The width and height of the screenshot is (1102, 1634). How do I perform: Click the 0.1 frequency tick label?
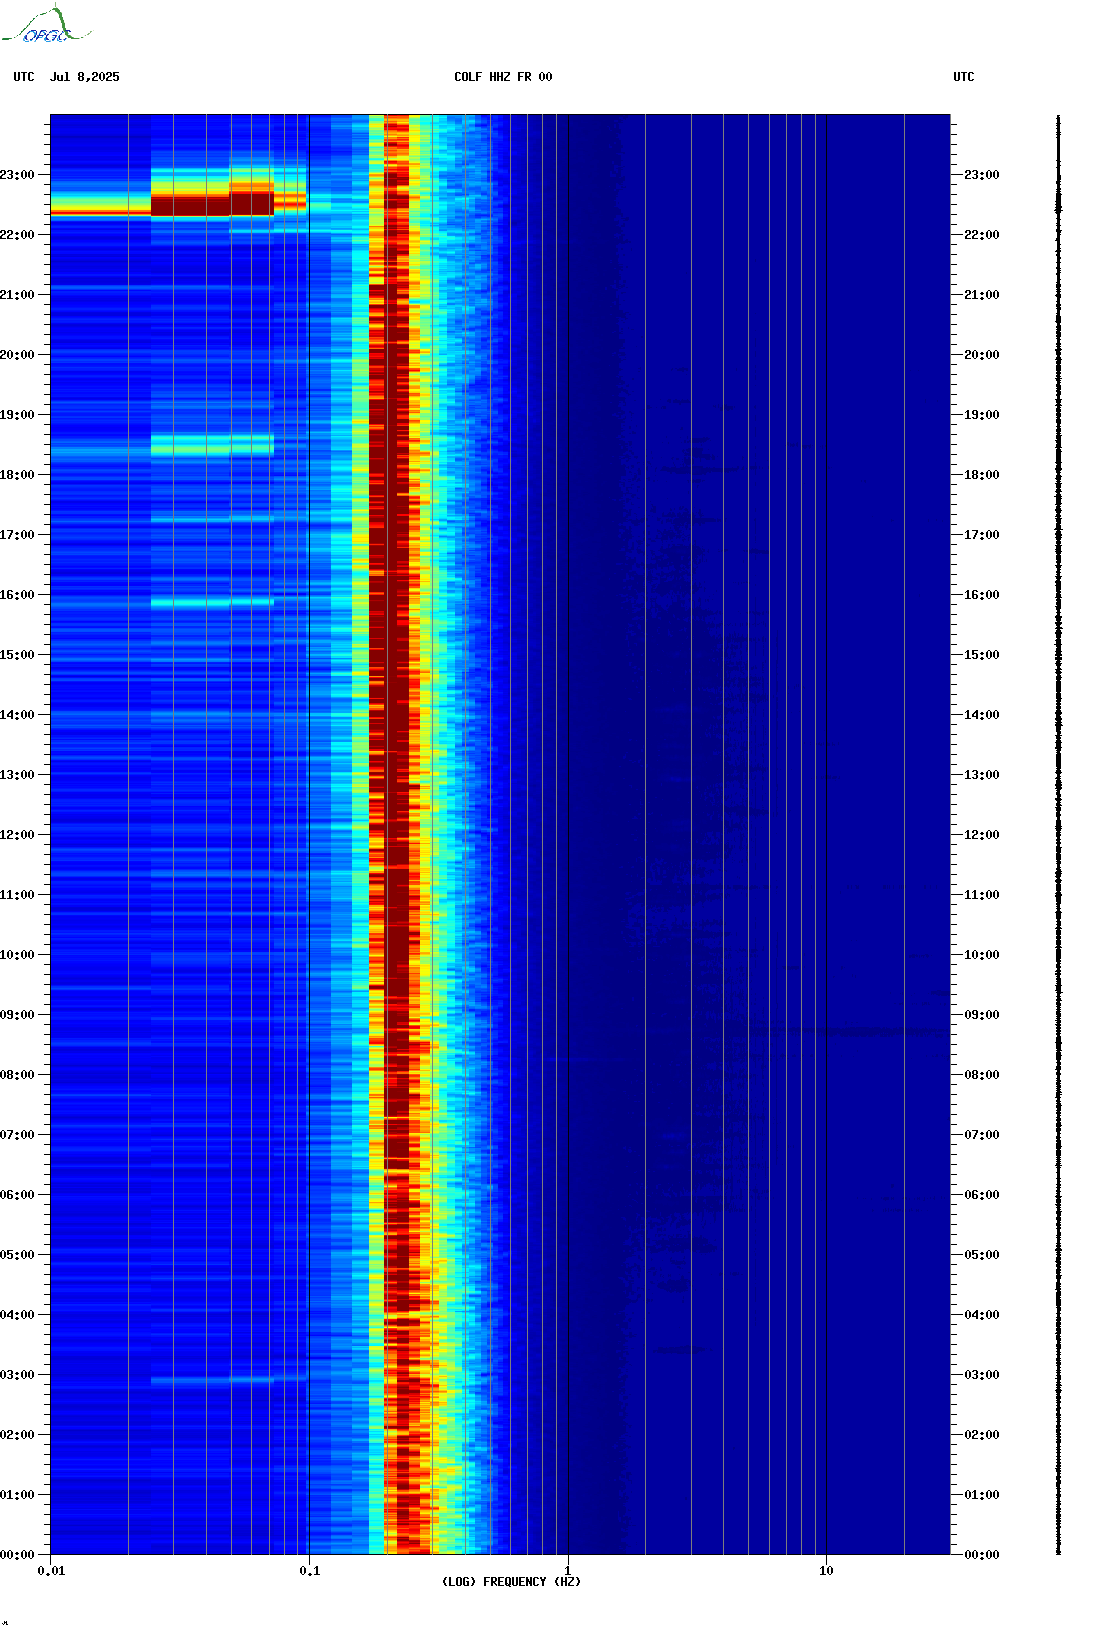(x=310, y=1571)
